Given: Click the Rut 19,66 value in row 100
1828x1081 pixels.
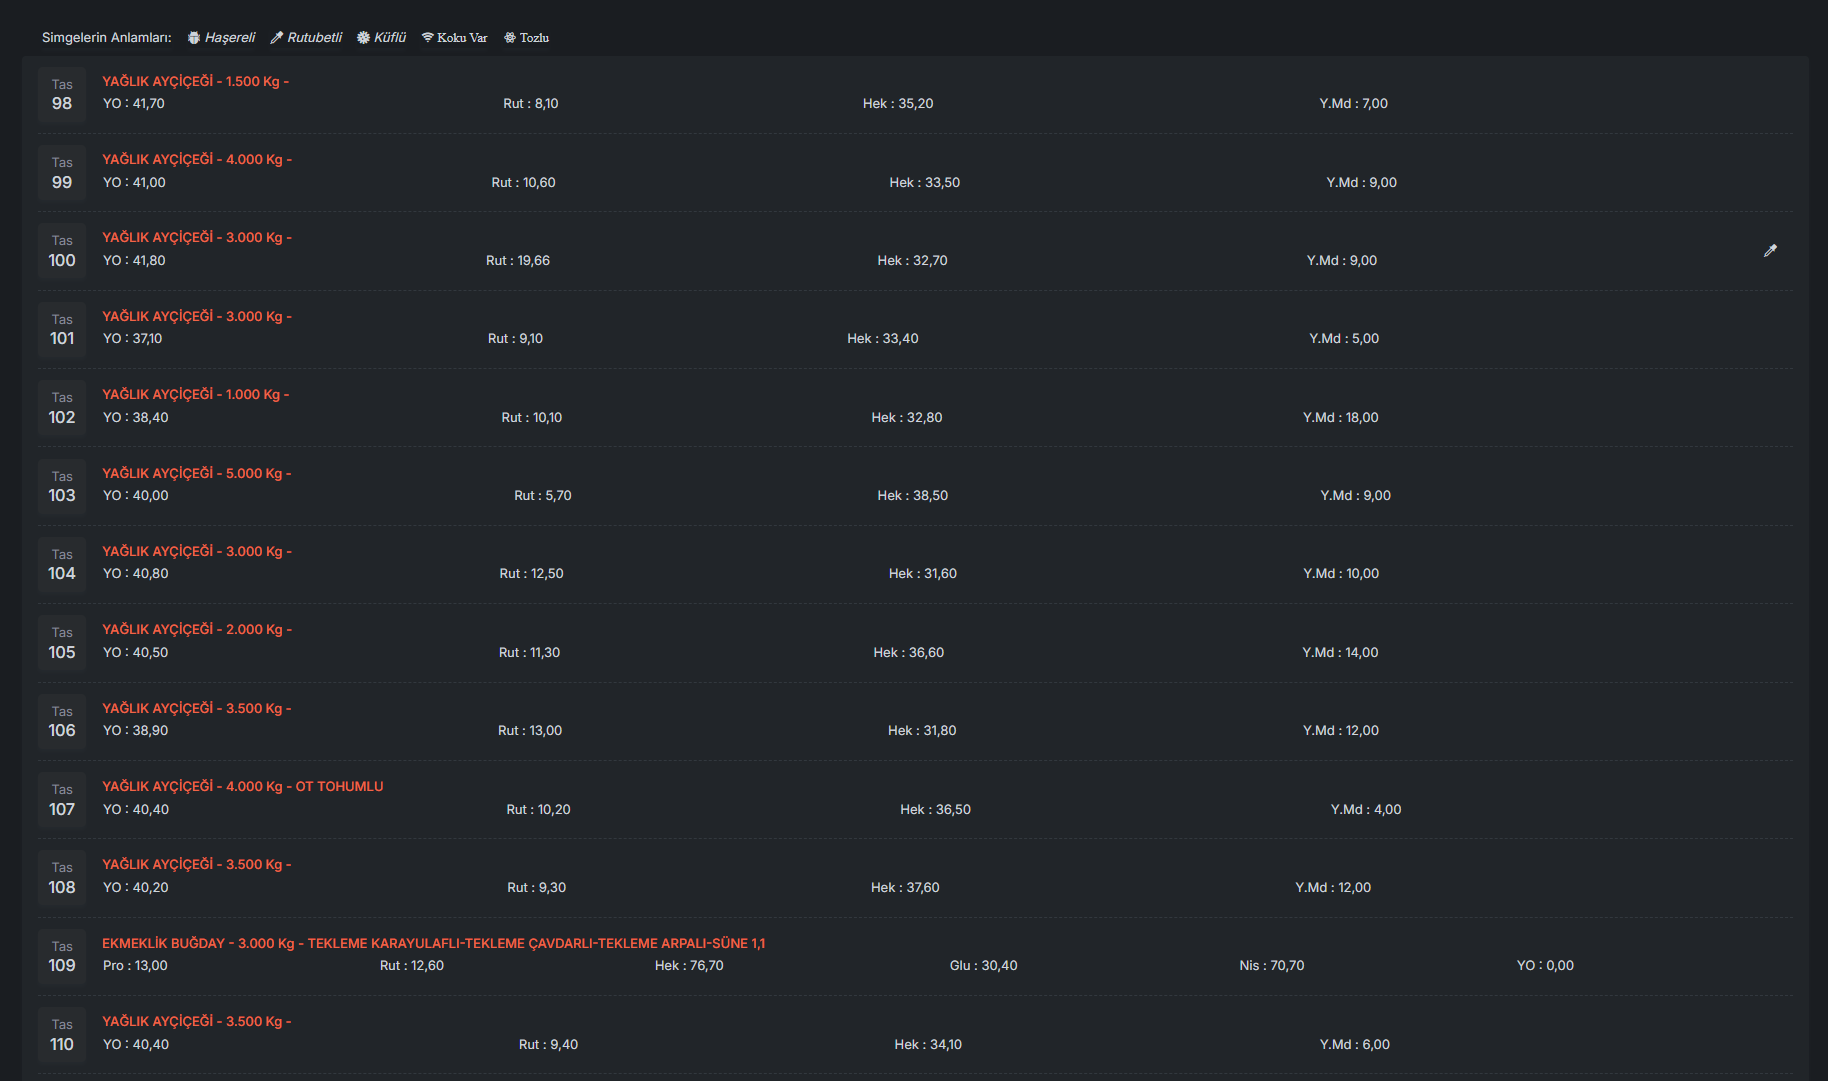Looking at the screenshot, I should (517, 261).
